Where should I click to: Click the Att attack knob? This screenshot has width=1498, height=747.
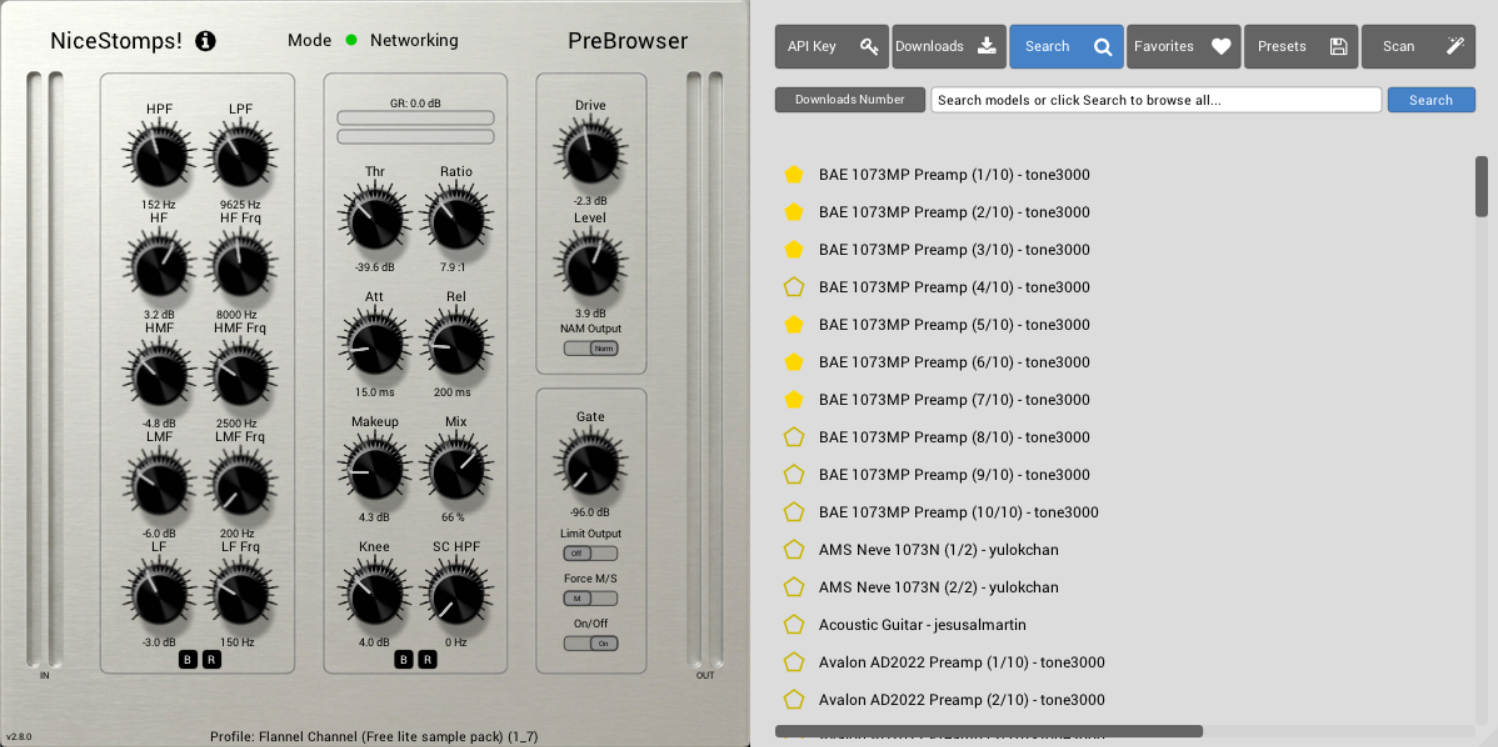point(375,344)
